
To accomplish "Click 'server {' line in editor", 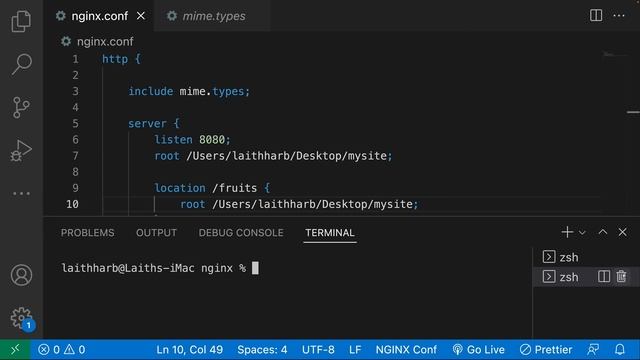I will (154, 124).
